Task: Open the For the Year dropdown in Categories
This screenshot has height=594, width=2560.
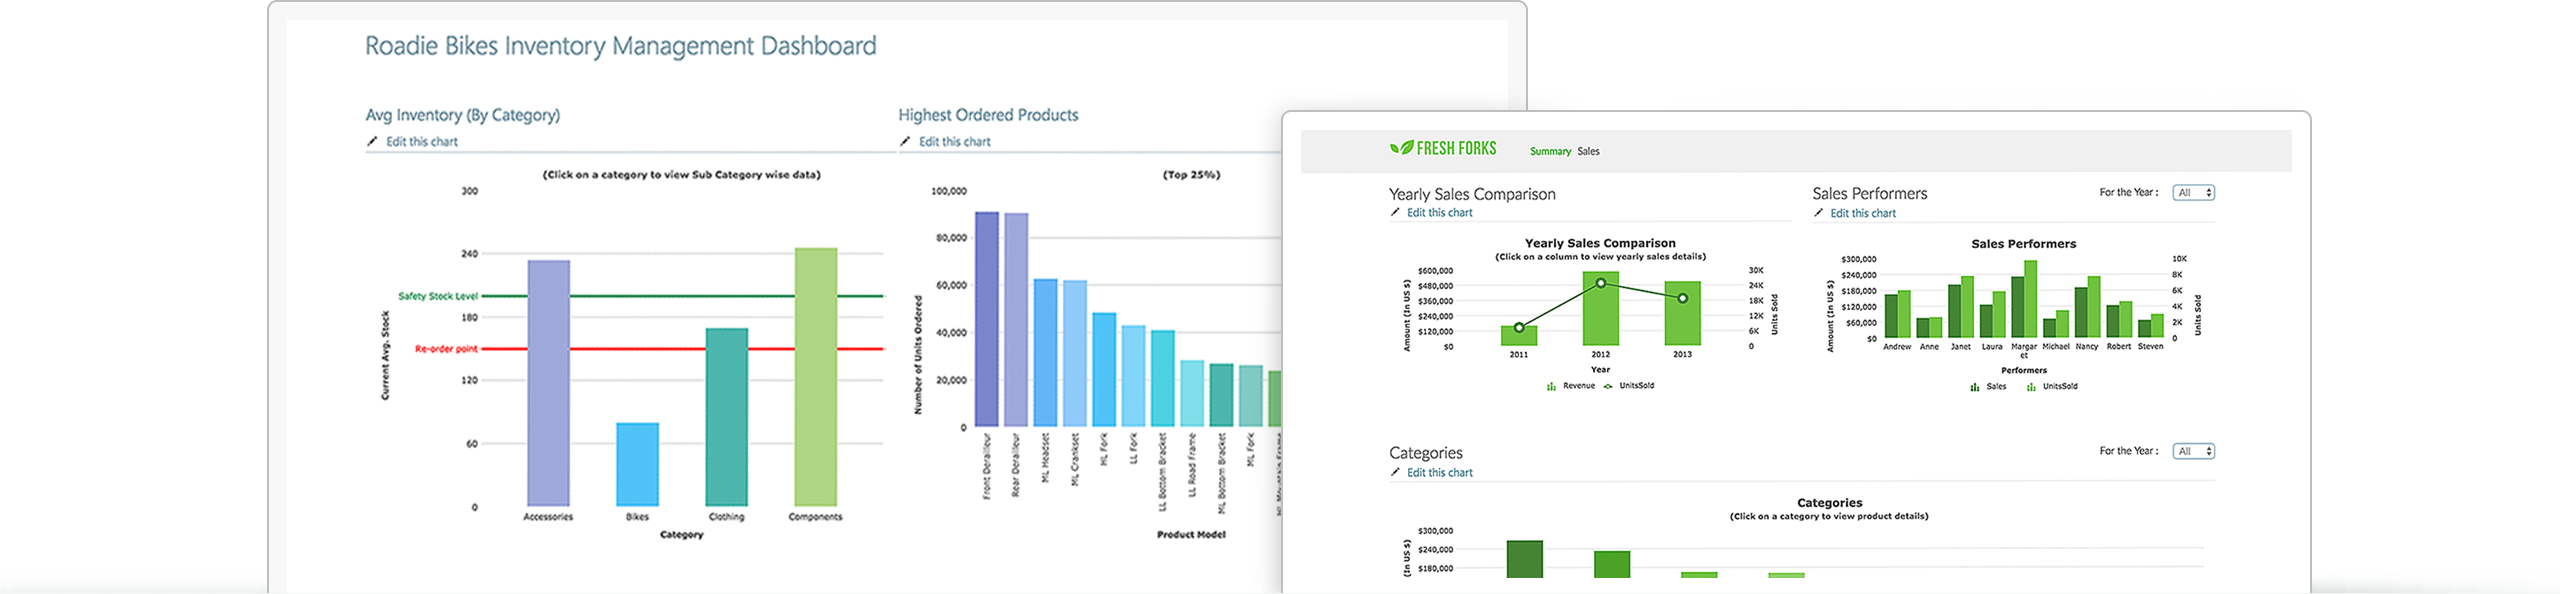Action: 2194,452
